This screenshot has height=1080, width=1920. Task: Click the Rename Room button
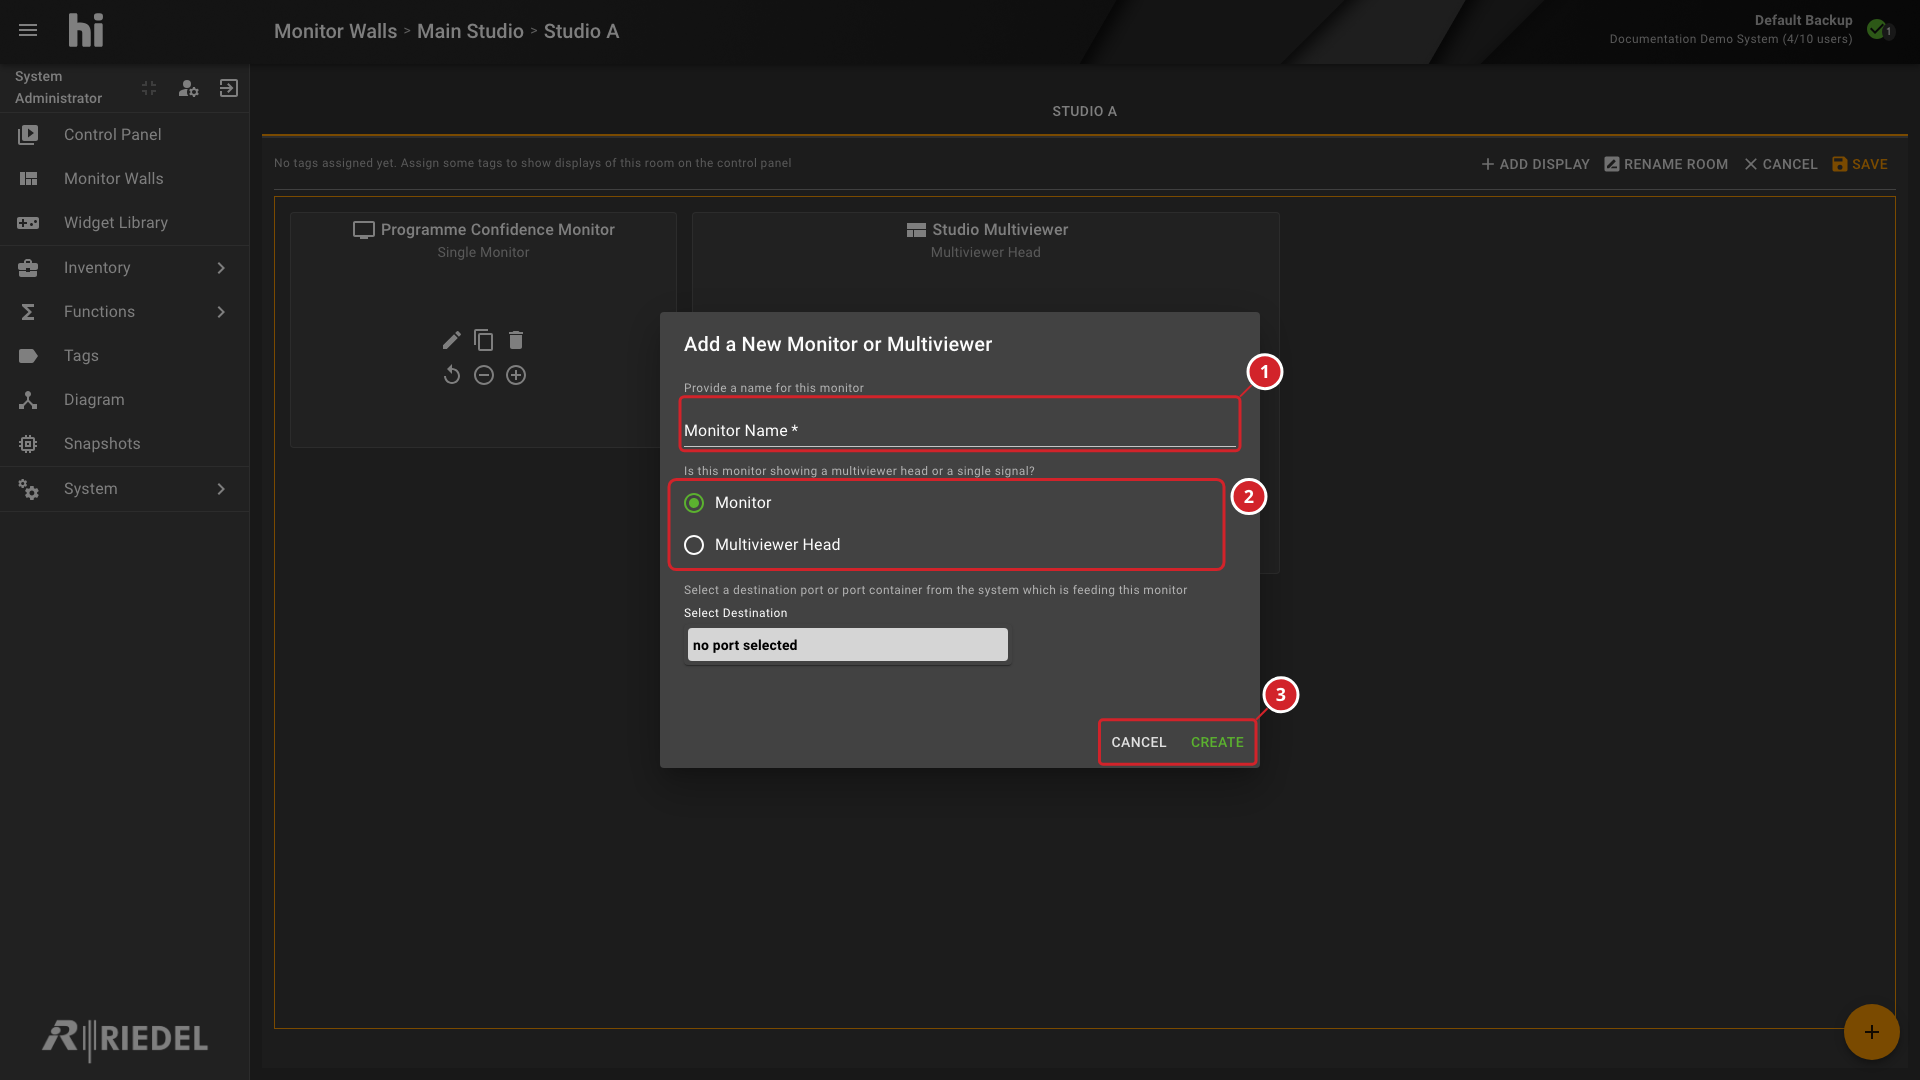[x=1666, y=164]
